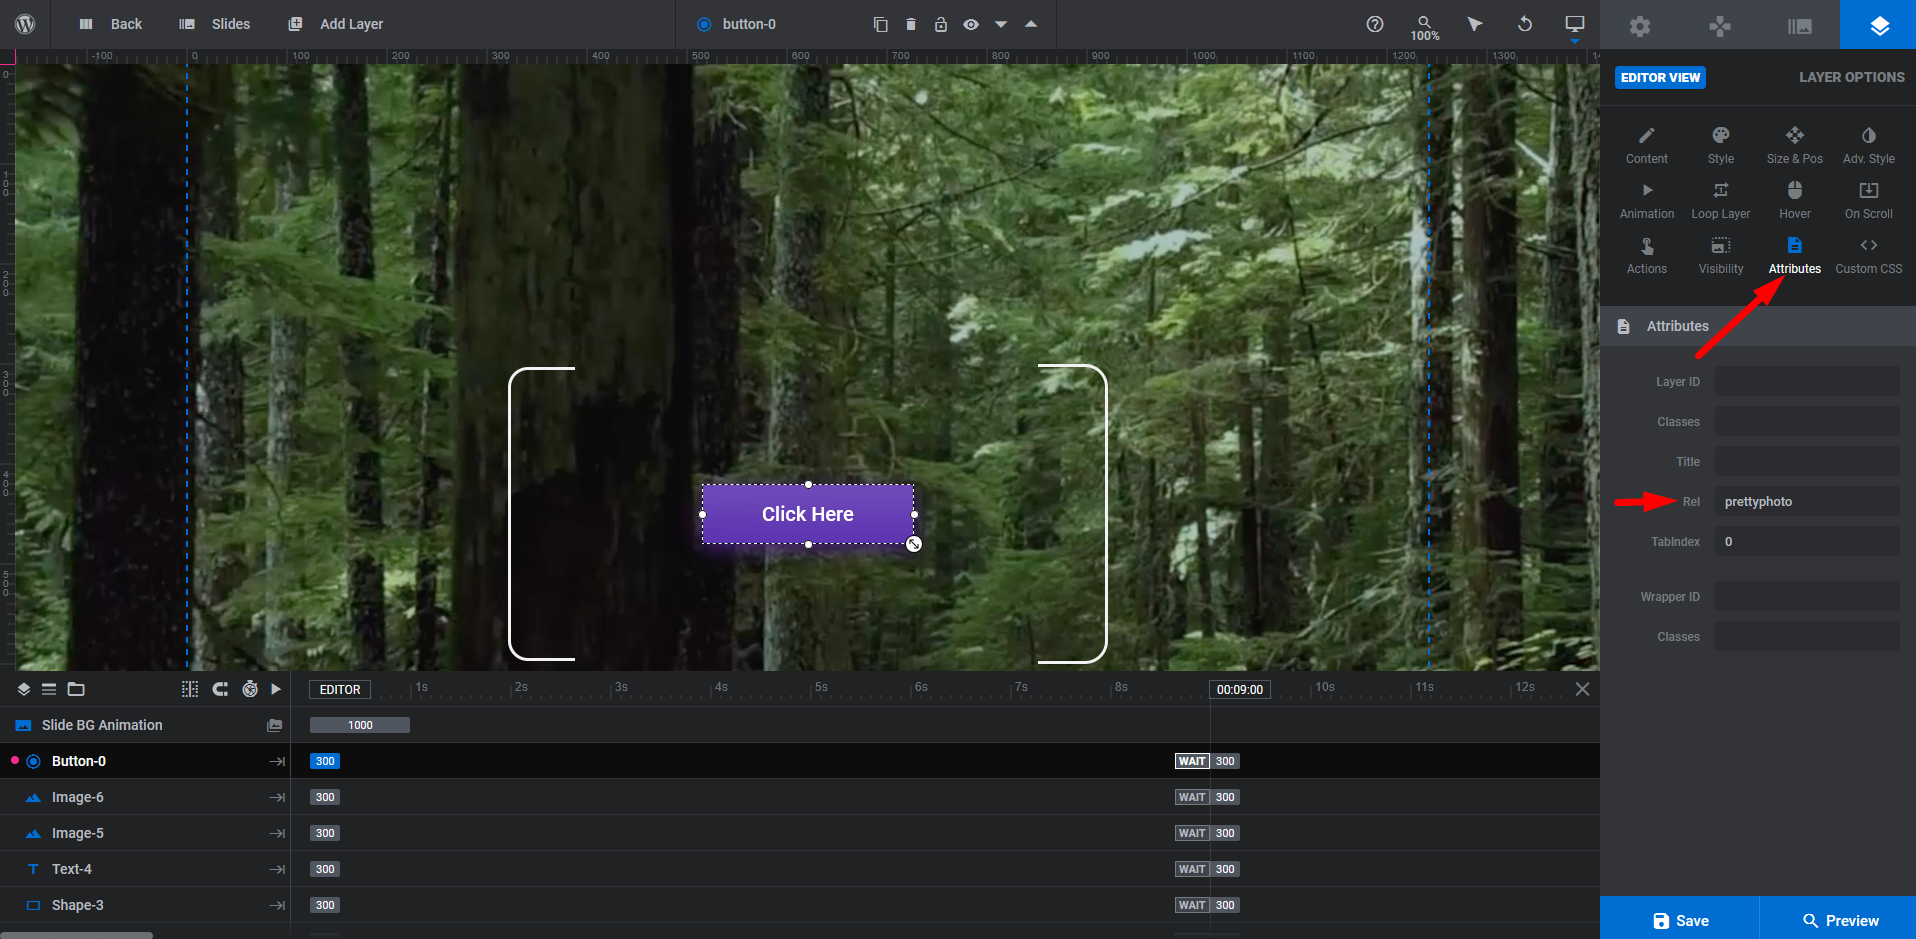Click the Wrapper ID input field
This screenshot has width=1916, height=939.
1807,597
